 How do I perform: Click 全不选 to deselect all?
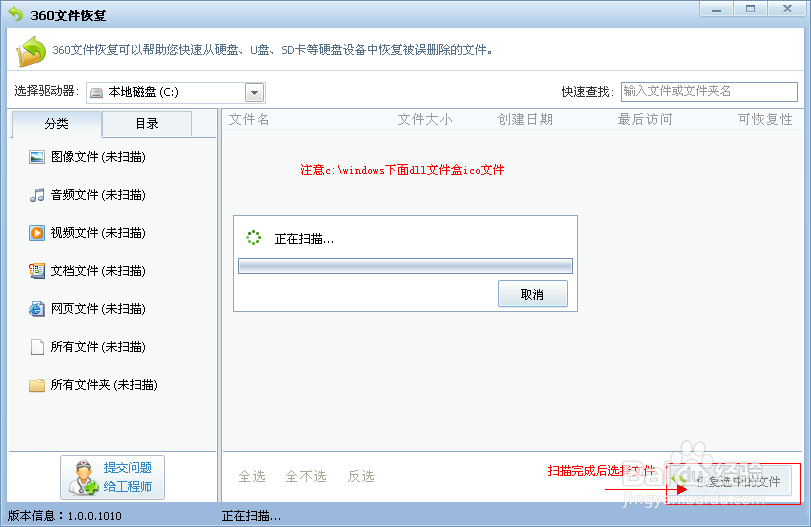[306, 476]
